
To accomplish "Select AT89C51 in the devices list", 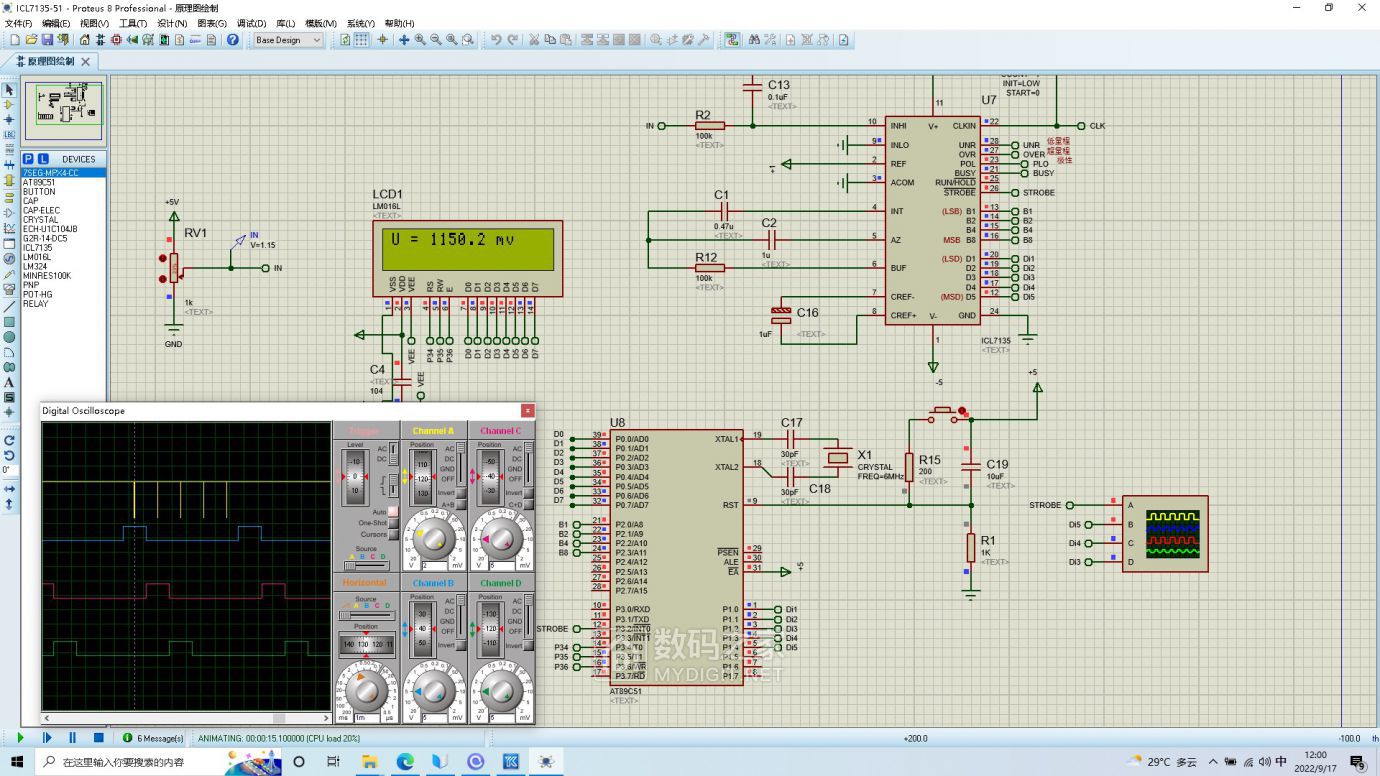I will [x=39, y=182].
